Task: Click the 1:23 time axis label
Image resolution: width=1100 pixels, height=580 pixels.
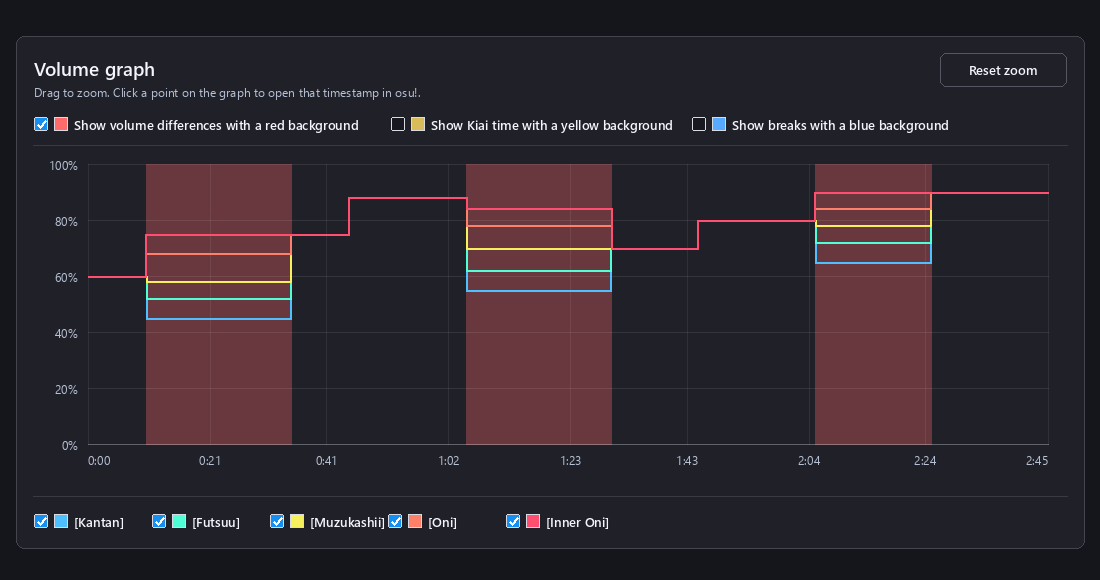Action: [570, 461]
